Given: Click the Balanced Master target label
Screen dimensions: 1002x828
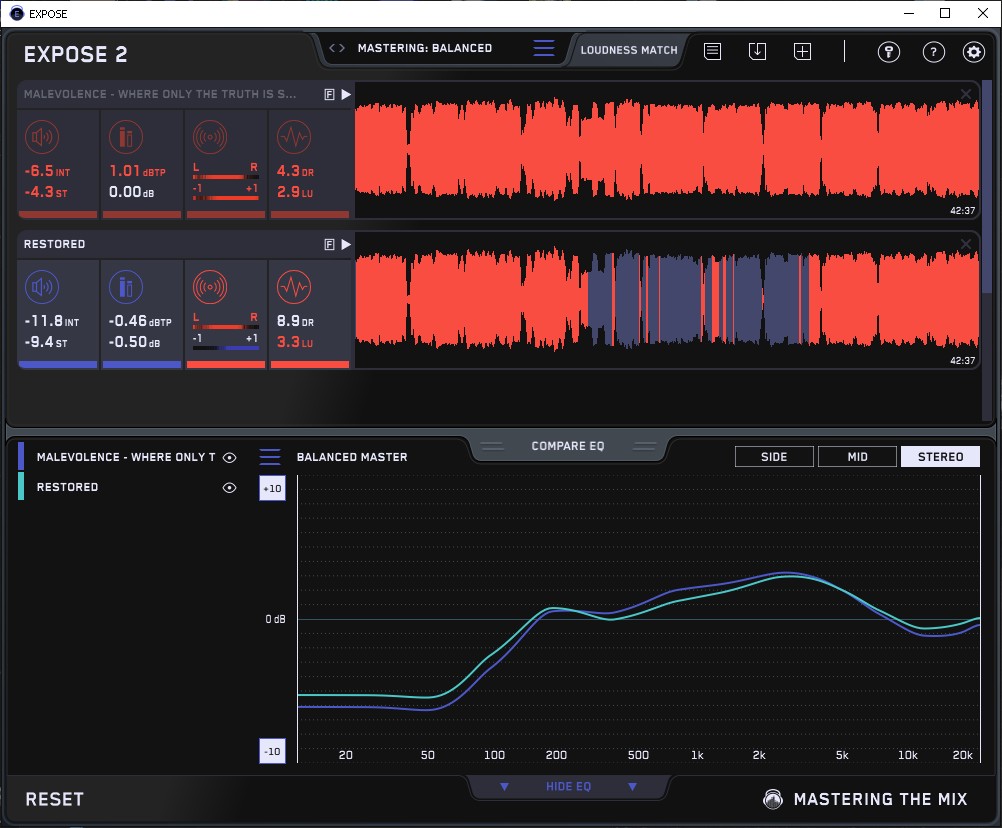Looking at the screenshot, I should tap(352, 457).
